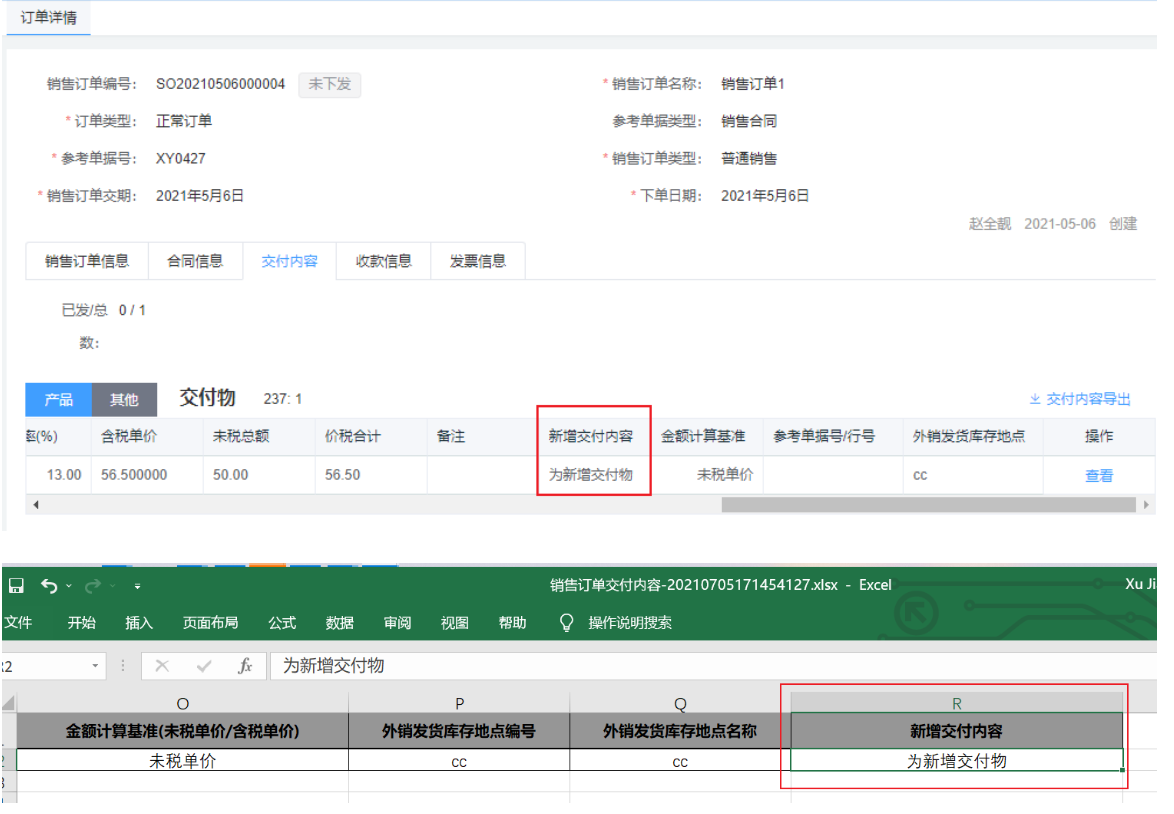Screen dimensions: 1174x814
Task: Click the table's left scroll arrow
Action: pyautogui.click(x=36, y=505)
